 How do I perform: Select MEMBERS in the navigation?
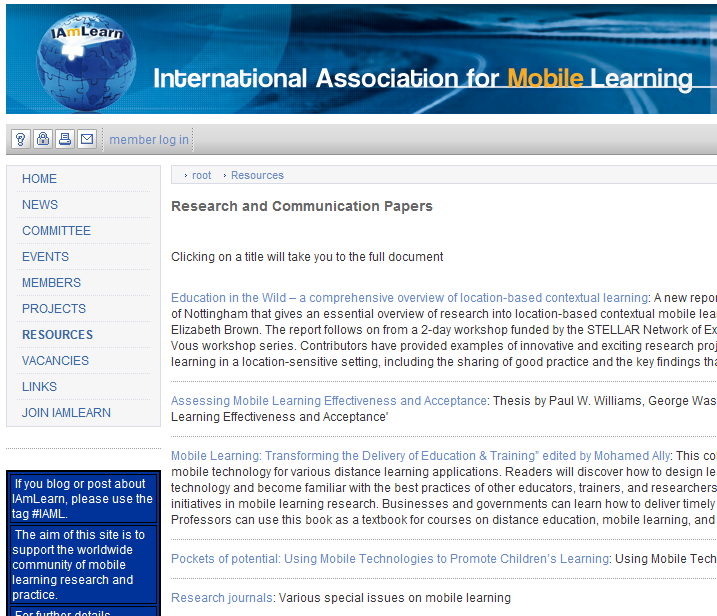(x=51, y=283)
